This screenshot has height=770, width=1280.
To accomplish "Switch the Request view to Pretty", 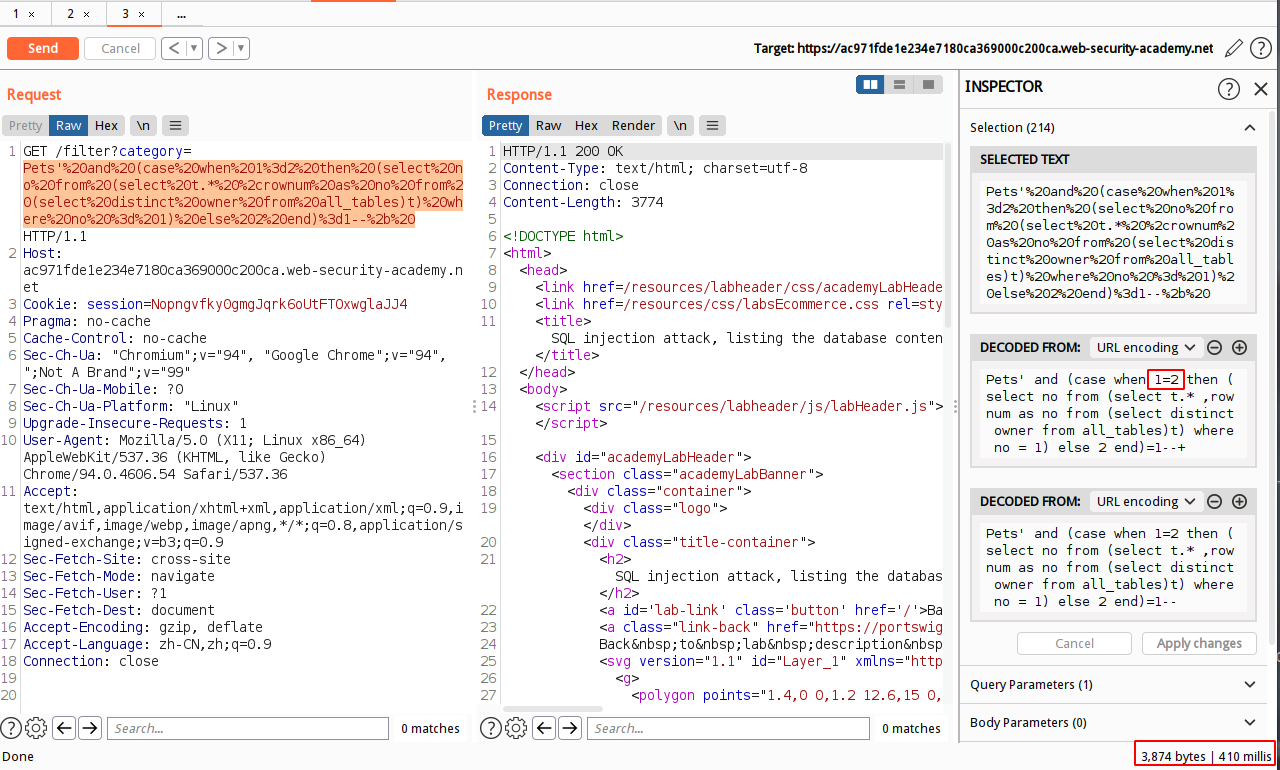I will tap(25, 125).
